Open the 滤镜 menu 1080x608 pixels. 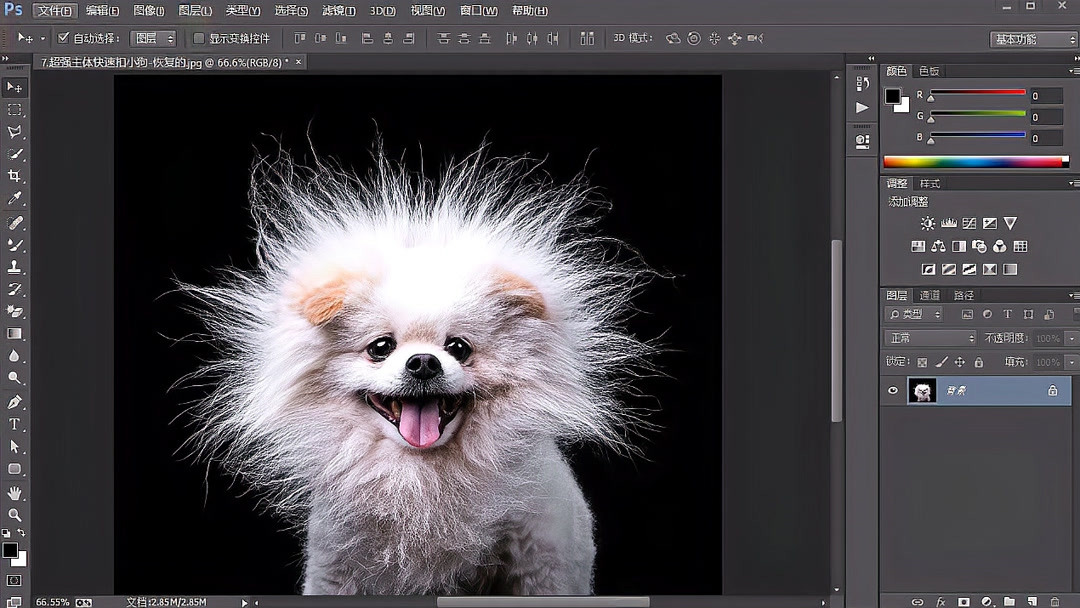(339, 11)
